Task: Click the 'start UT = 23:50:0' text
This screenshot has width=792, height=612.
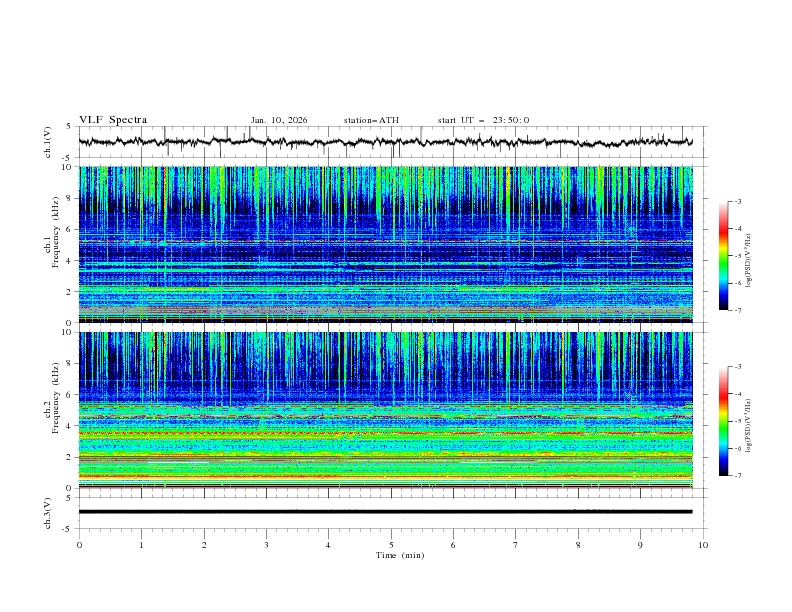Action: (x=483, y=120)
